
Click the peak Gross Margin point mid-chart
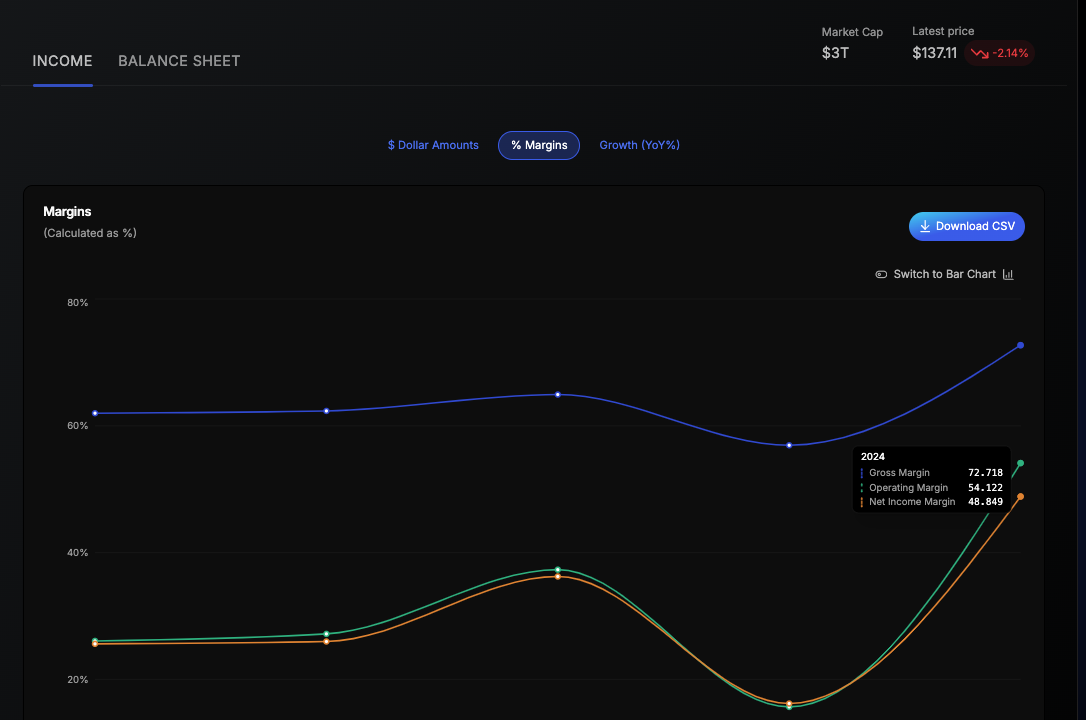coord(558,395)
